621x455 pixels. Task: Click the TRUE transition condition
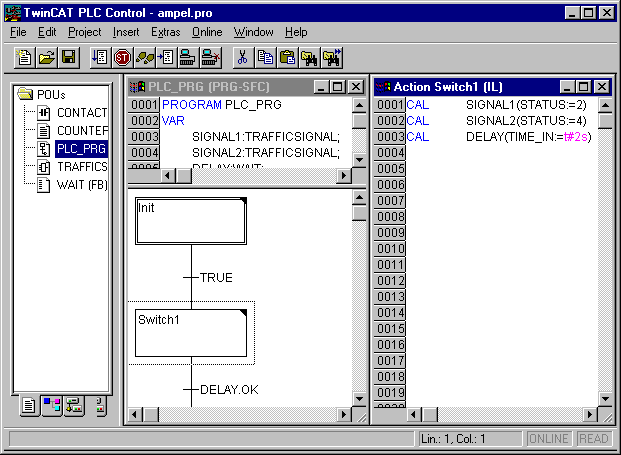coord(216,278)
